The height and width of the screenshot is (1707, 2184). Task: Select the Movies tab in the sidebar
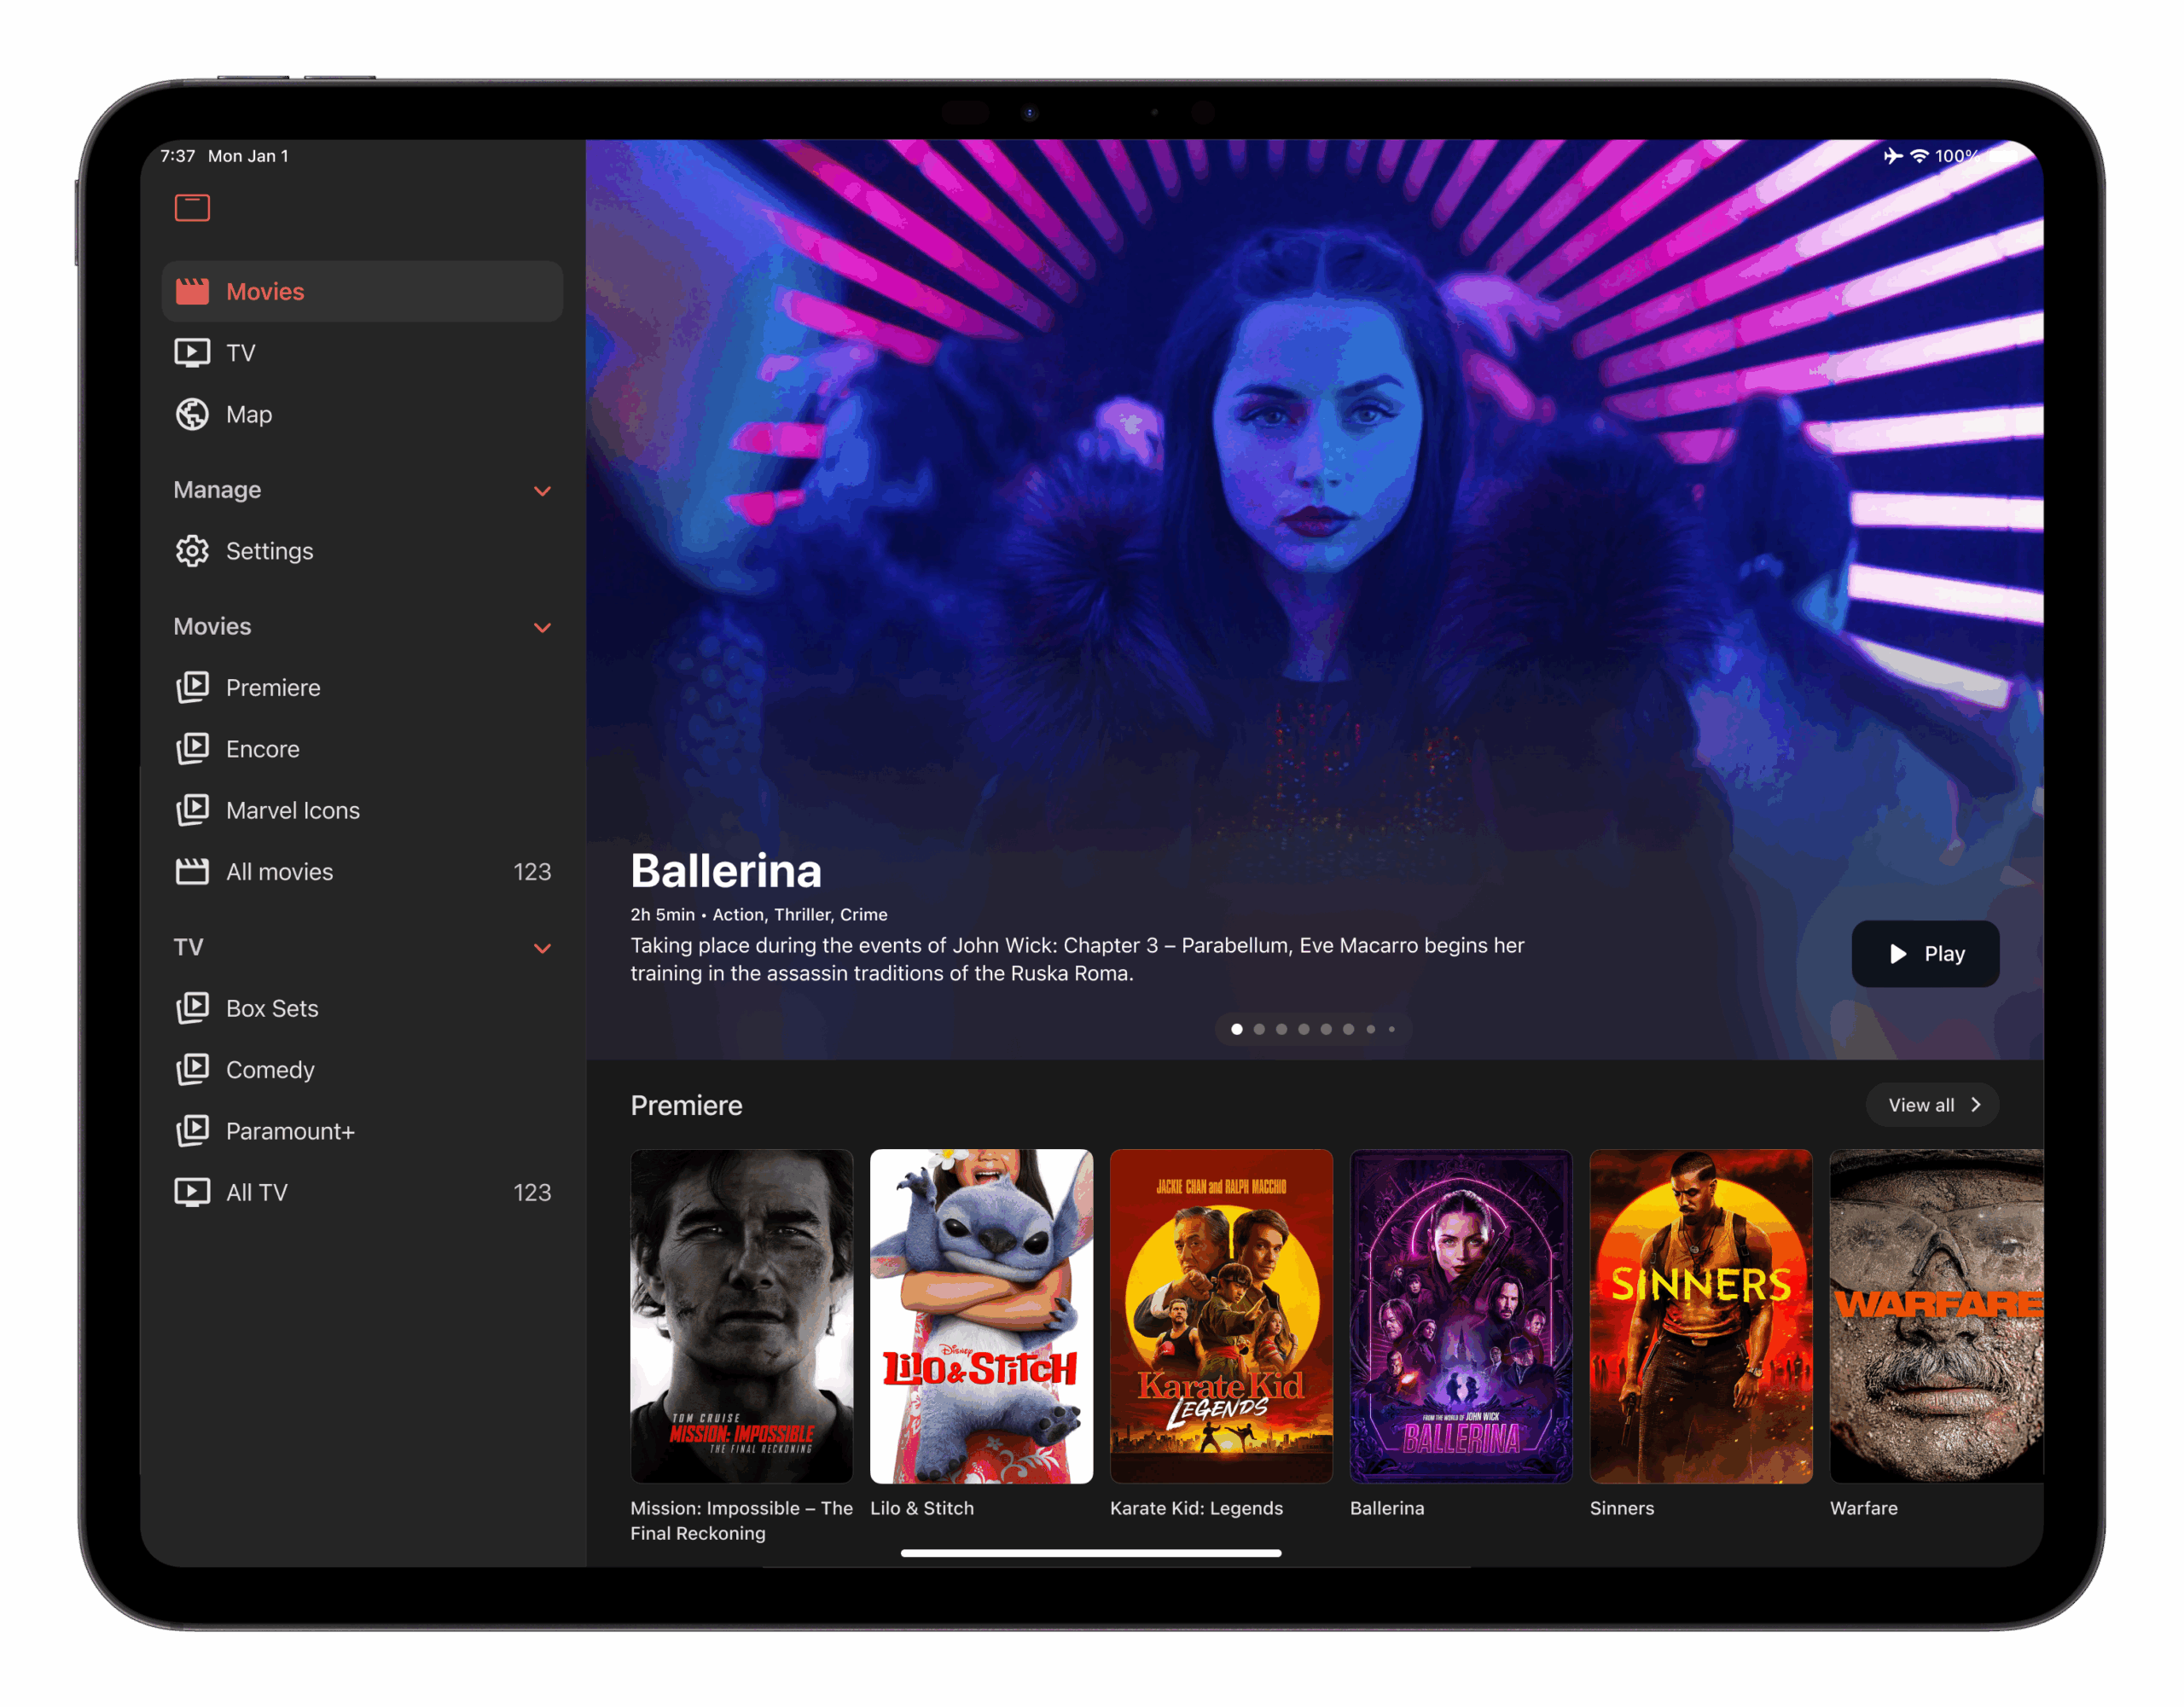(x=264, y=292)
